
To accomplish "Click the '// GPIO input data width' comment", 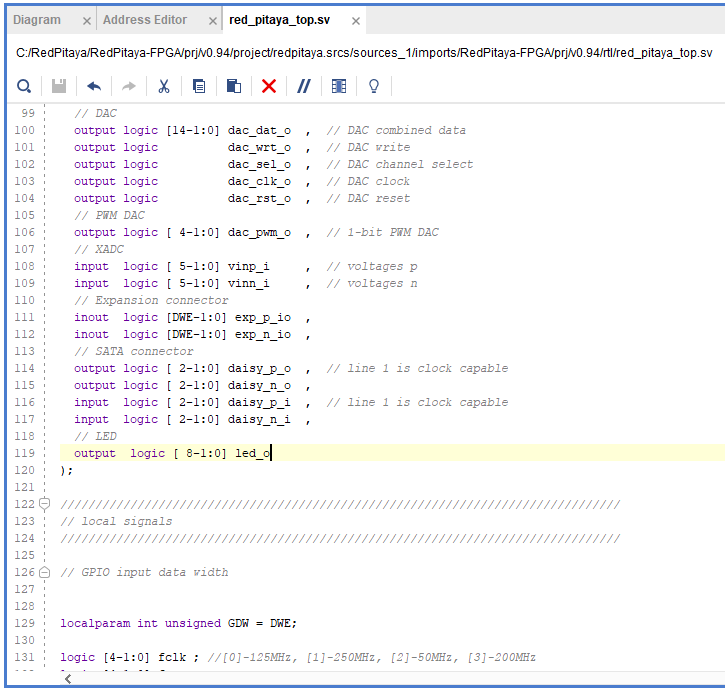I will pyautogui.click(x=144, y=572).
